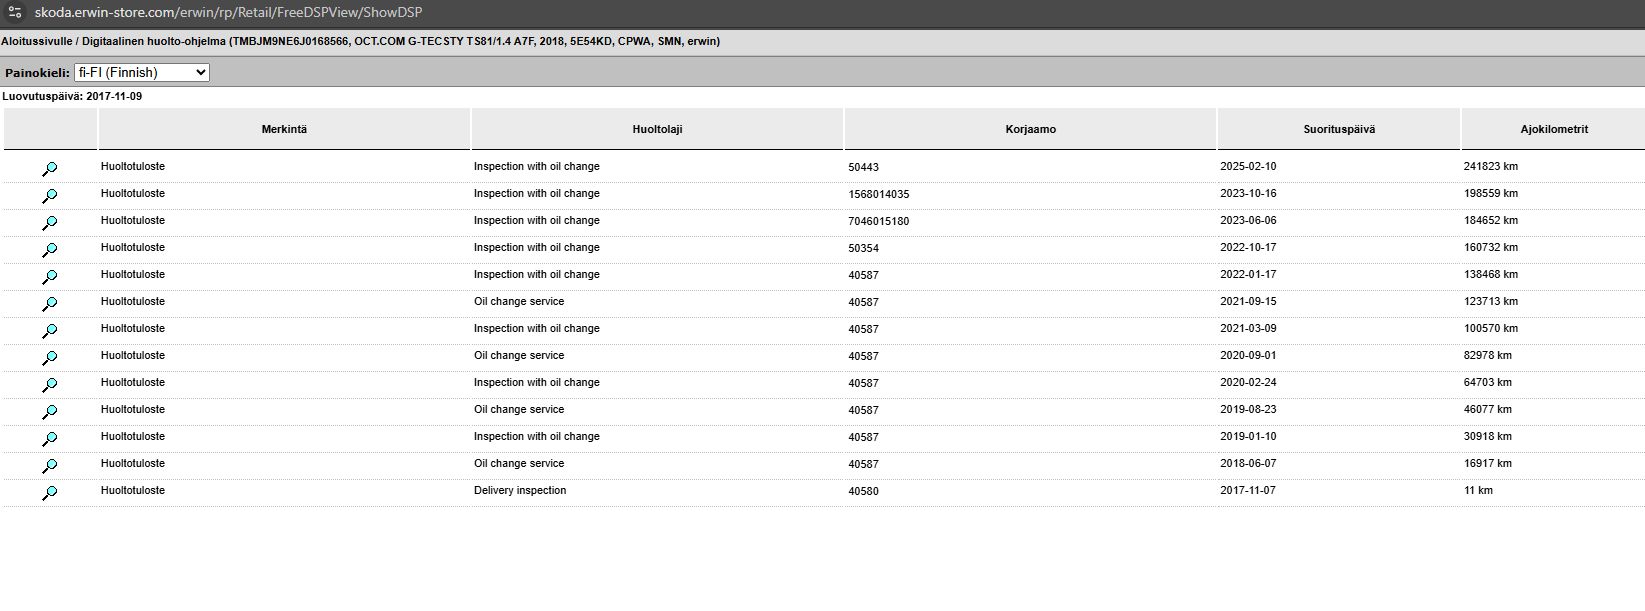Inspect the 2022-01-17 service entry details
Screen dimensions: 1645x611
(49, 277)
